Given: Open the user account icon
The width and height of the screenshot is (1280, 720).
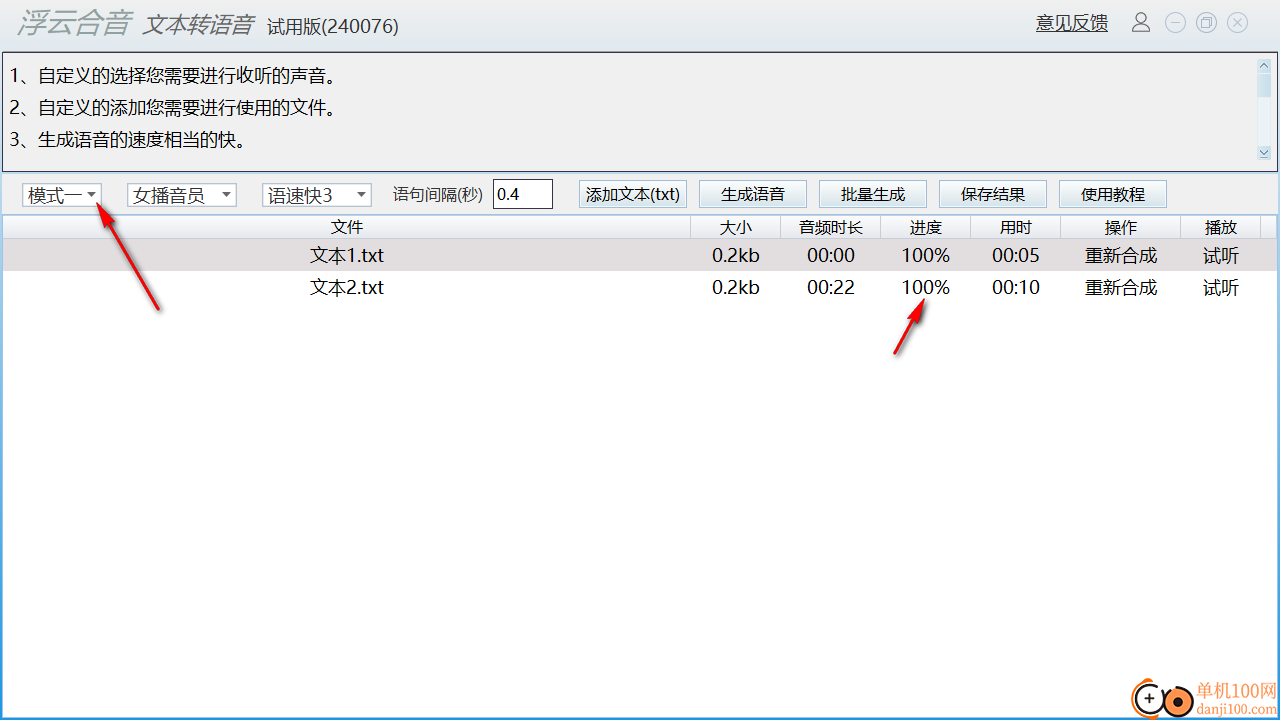Looking at the screenshot, I should click(x=1141, y=22).
